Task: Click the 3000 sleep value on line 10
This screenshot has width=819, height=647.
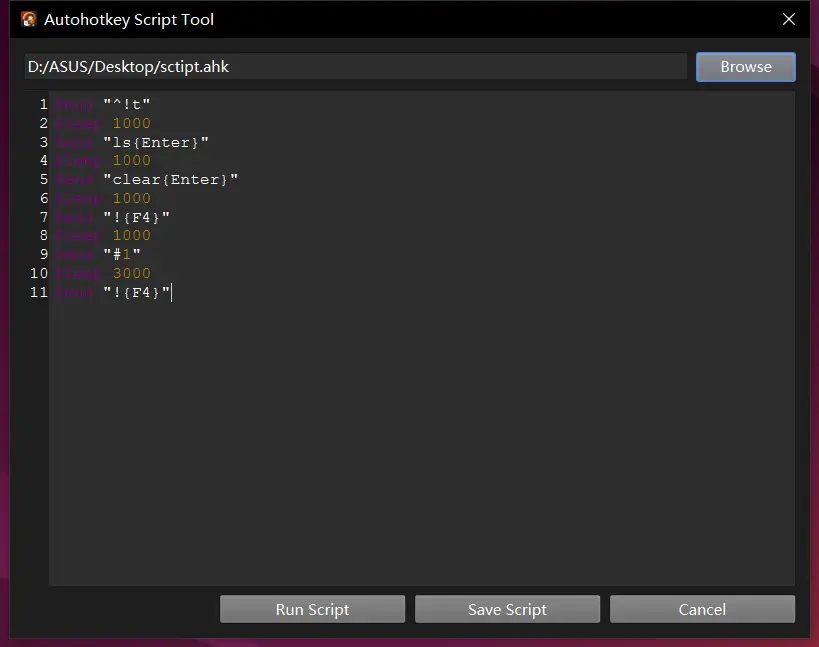Action: [x=131, y=273]
